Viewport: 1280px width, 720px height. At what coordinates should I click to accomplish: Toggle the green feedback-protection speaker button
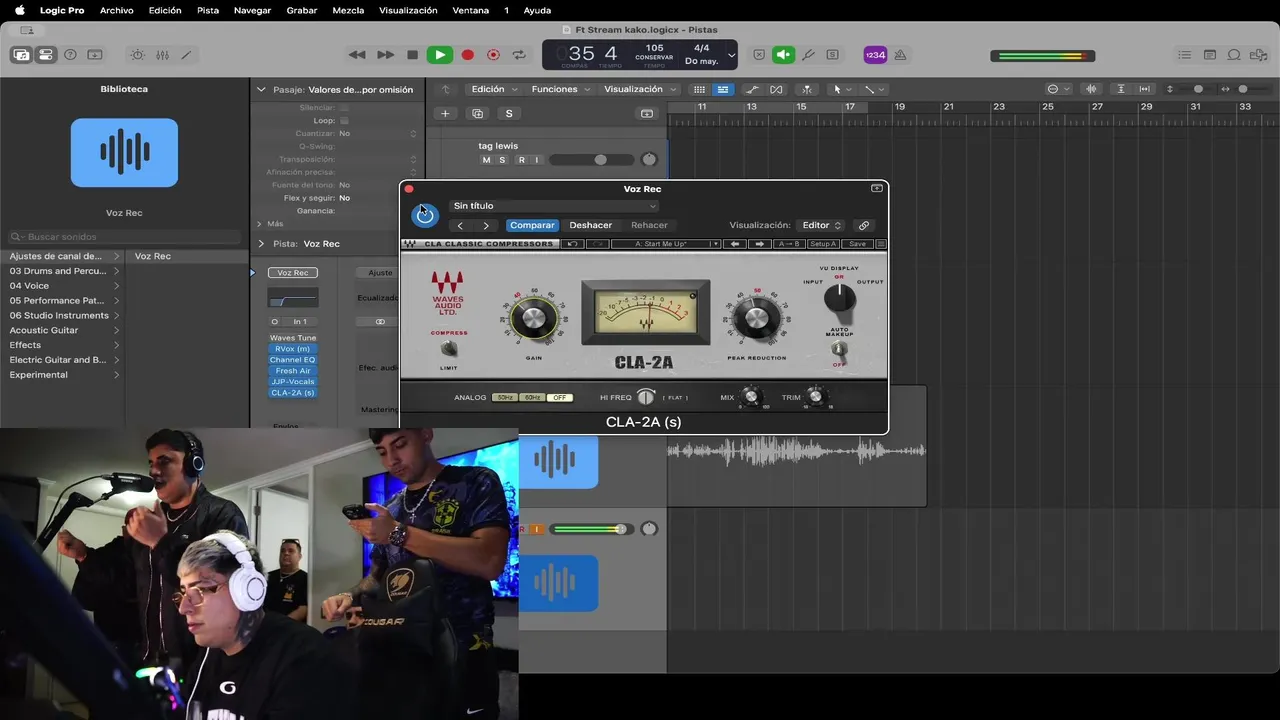(x=784, y=55)
